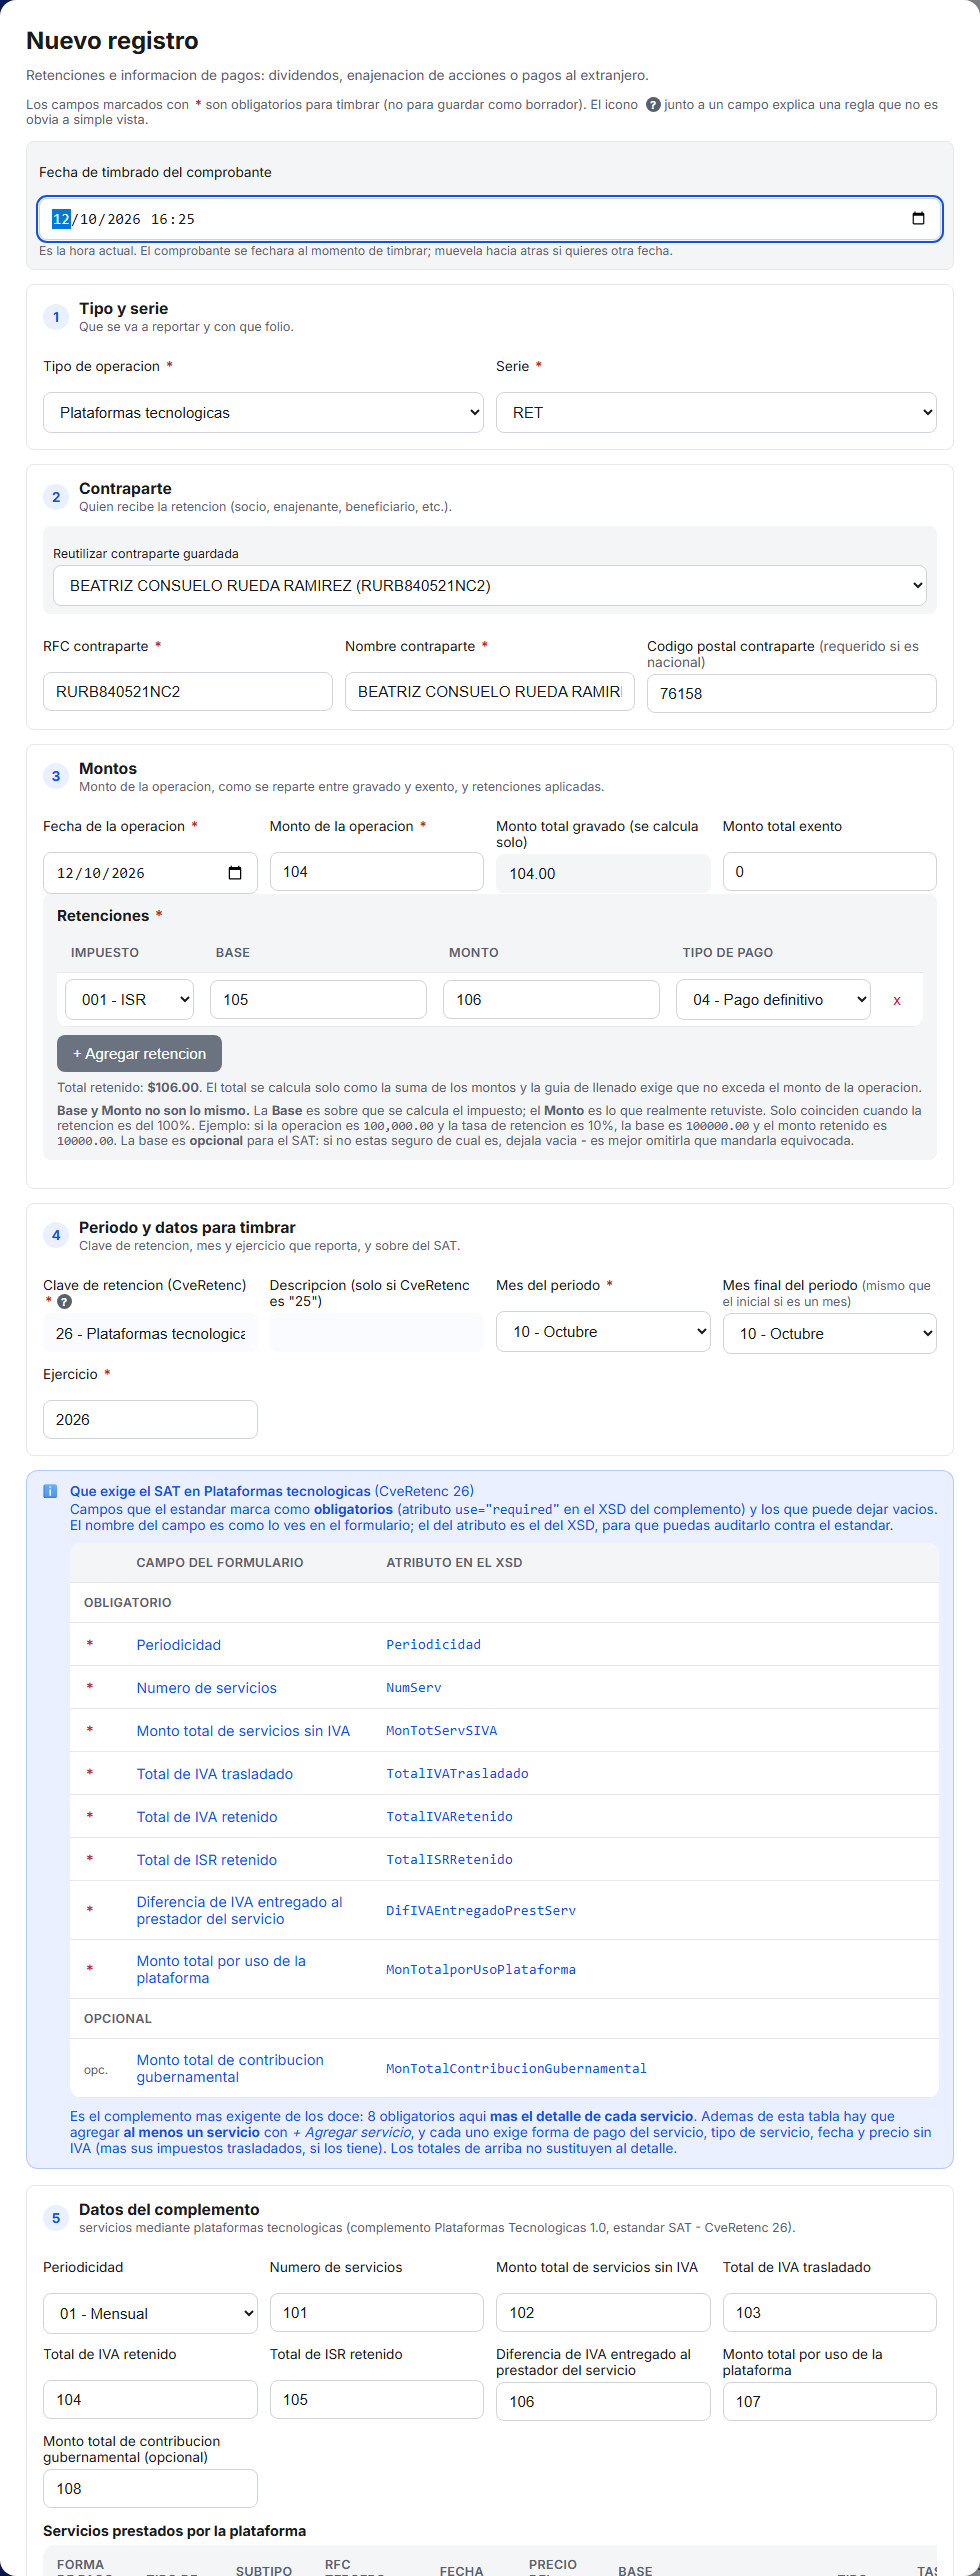Open the Serie dropdown showing RET
The image size is (980, 2576).
(716, 413)
